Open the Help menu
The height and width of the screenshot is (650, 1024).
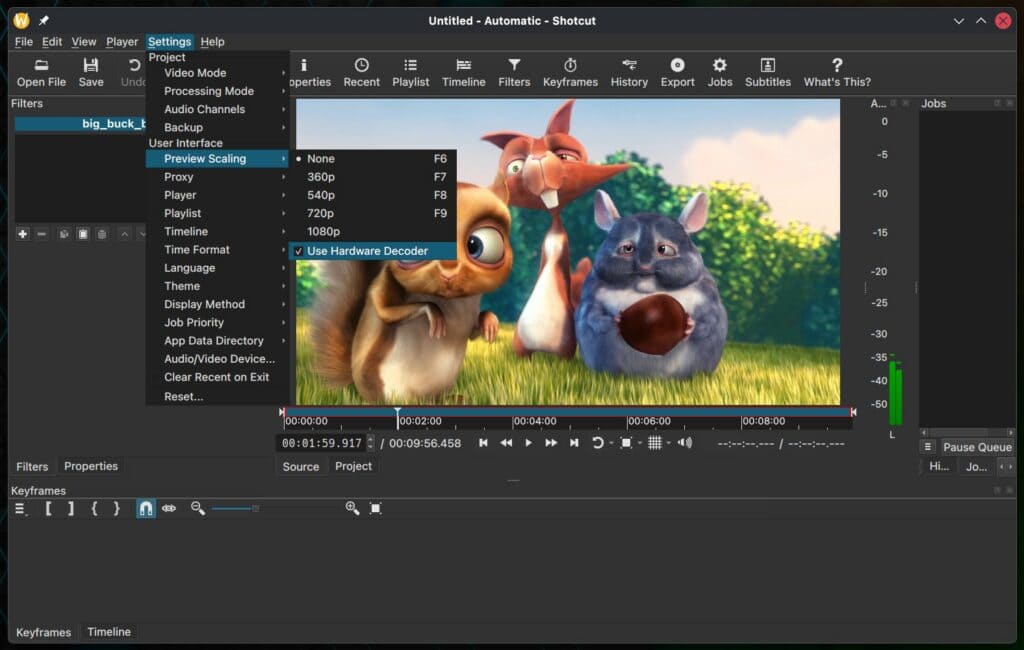click(x=212, y=41)
